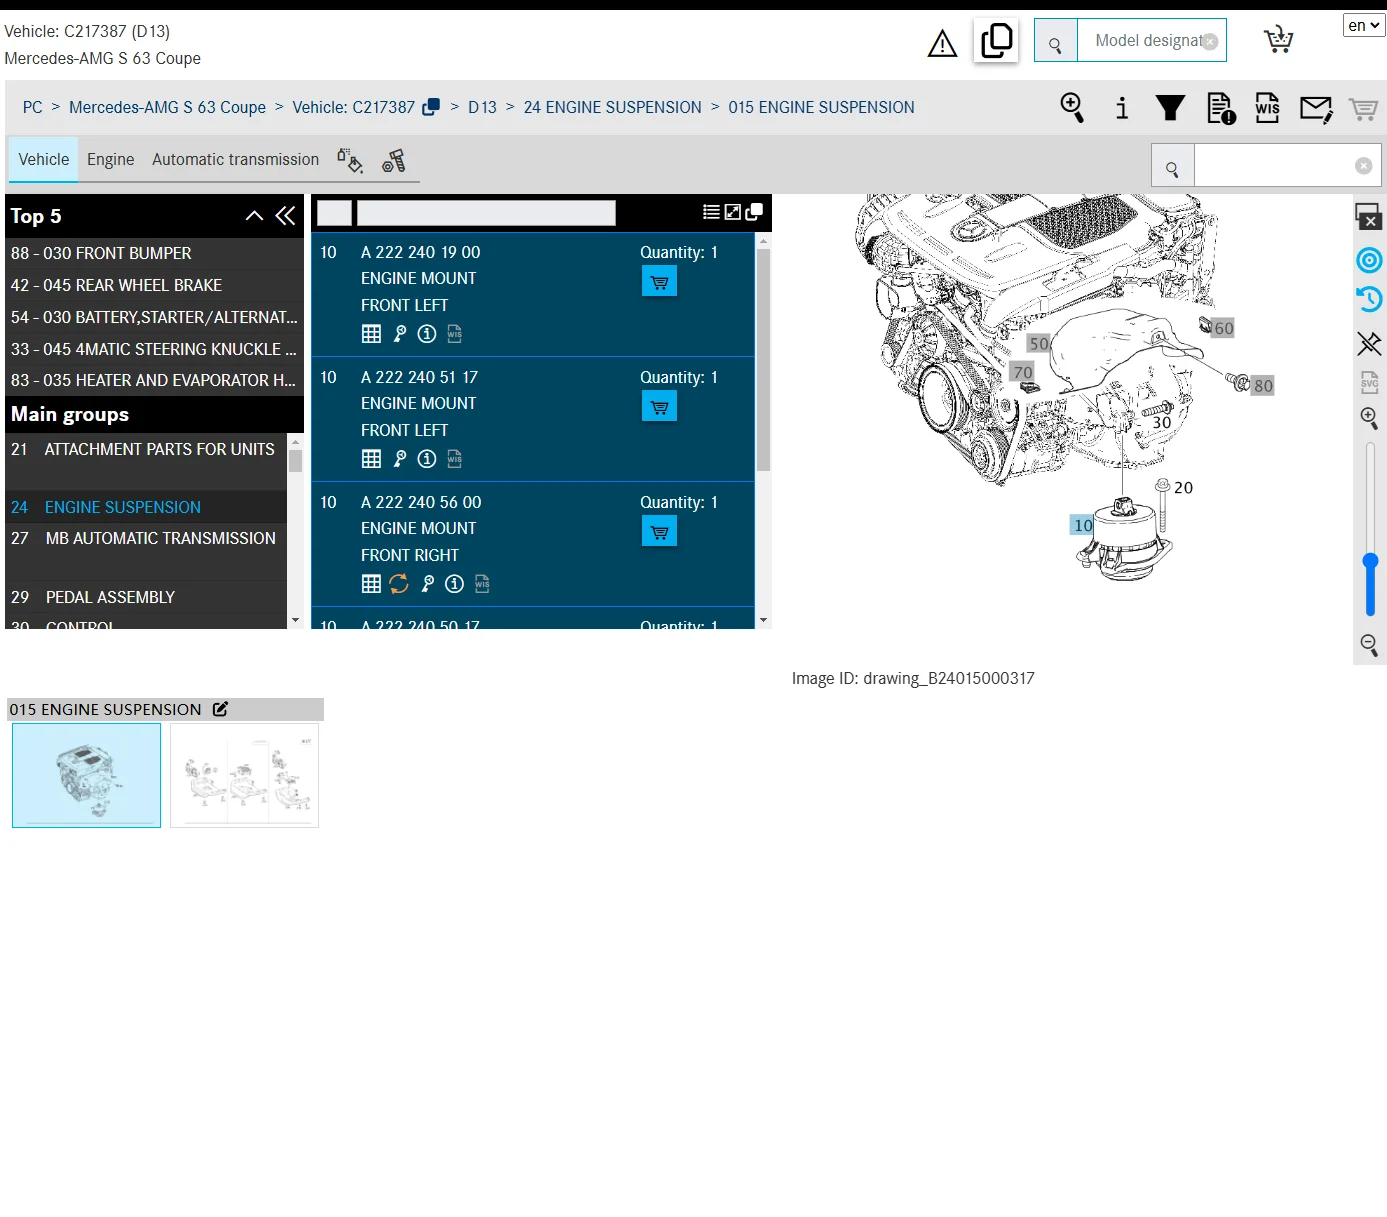
Task: Collapse the Top 5 section with chevron
Action: coord(255,216)
